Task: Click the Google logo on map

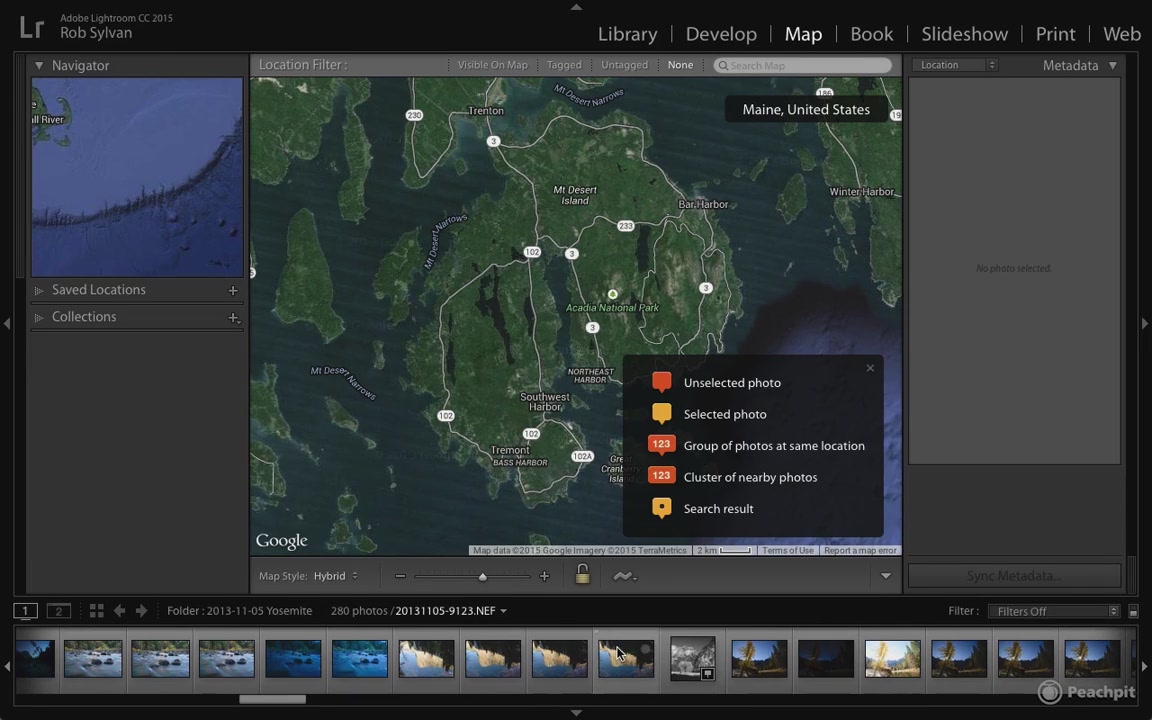Action: pos(281,541)
